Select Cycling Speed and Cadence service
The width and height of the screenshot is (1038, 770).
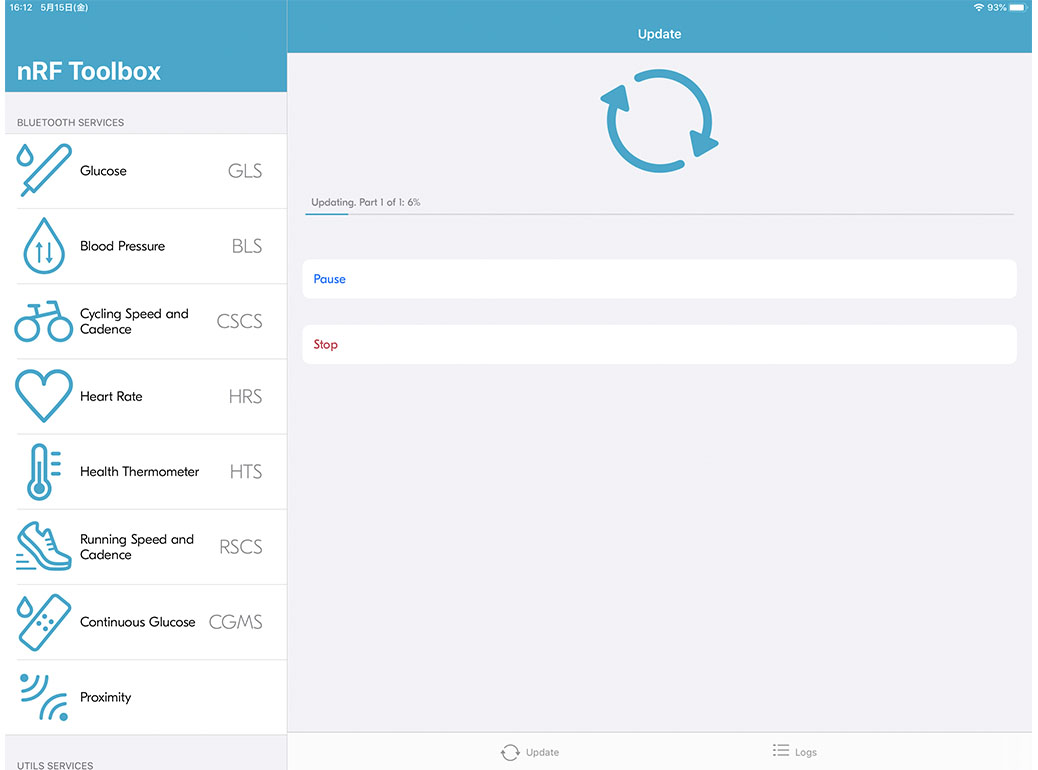[146, 321]
